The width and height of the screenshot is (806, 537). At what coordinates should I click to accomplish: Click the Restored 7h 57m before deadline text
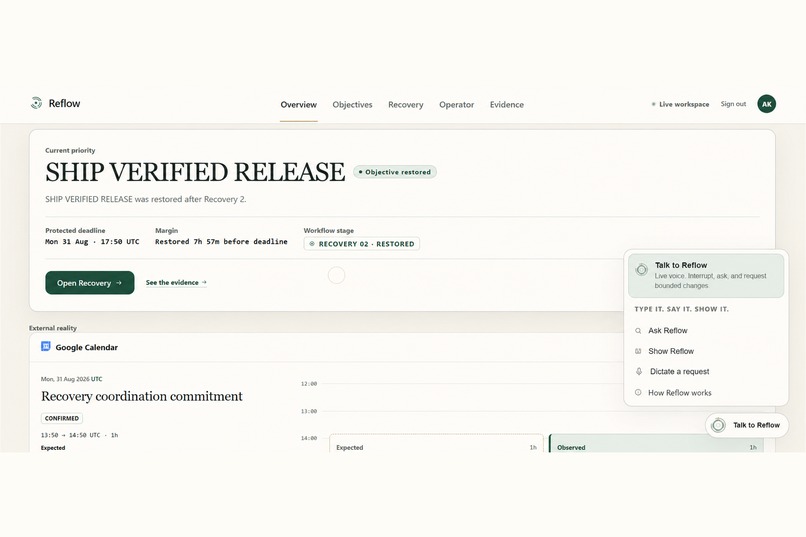tap(221, 242)
